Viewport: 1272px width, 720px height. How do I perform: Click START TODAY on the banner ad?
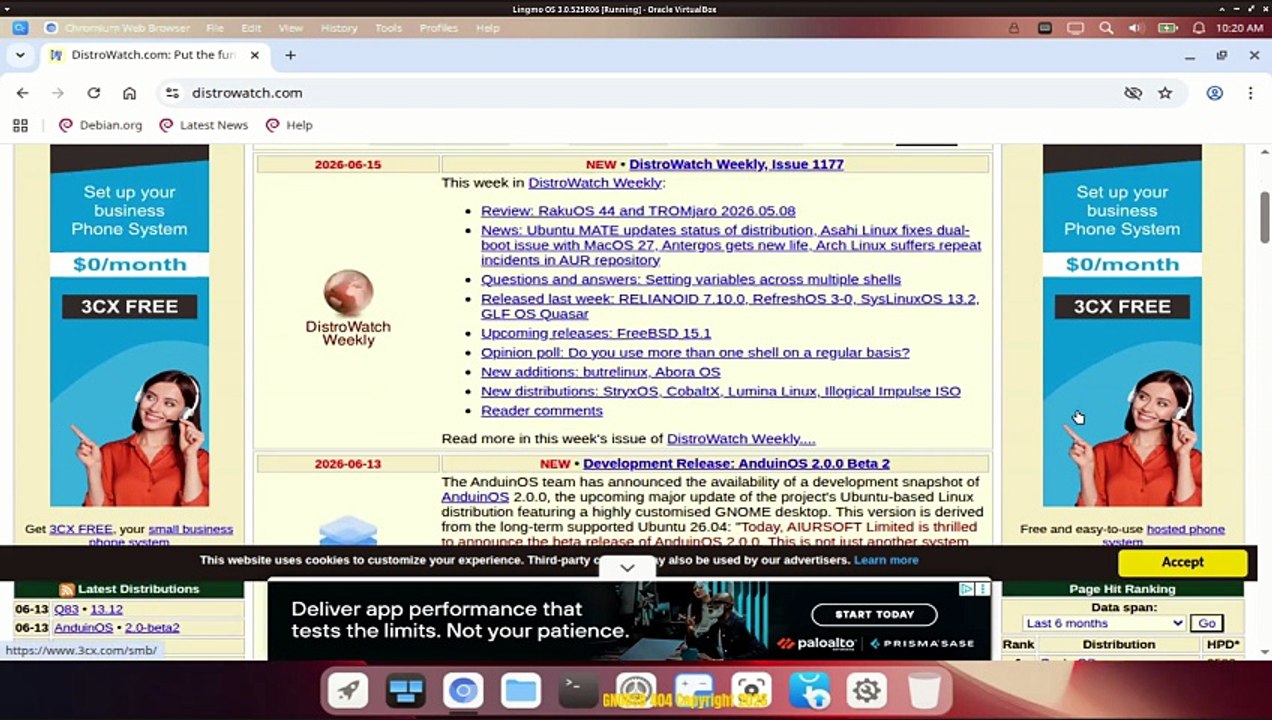pos(874,615)
